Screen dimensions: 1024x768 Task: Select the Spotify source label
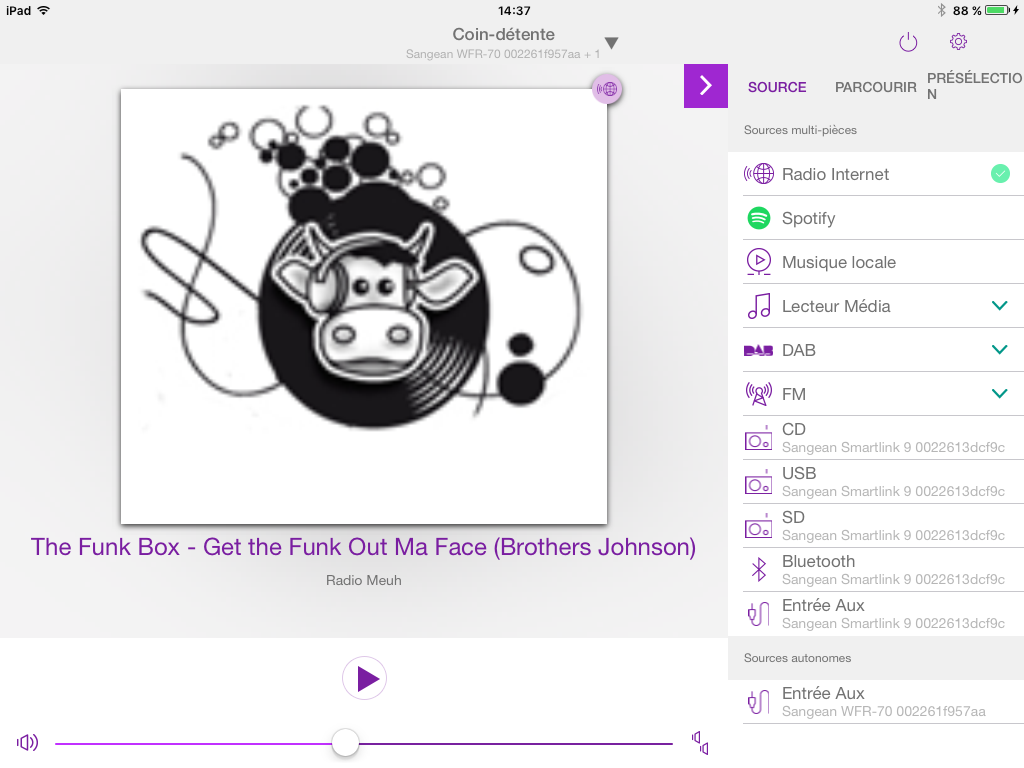[x=808, y=218]
